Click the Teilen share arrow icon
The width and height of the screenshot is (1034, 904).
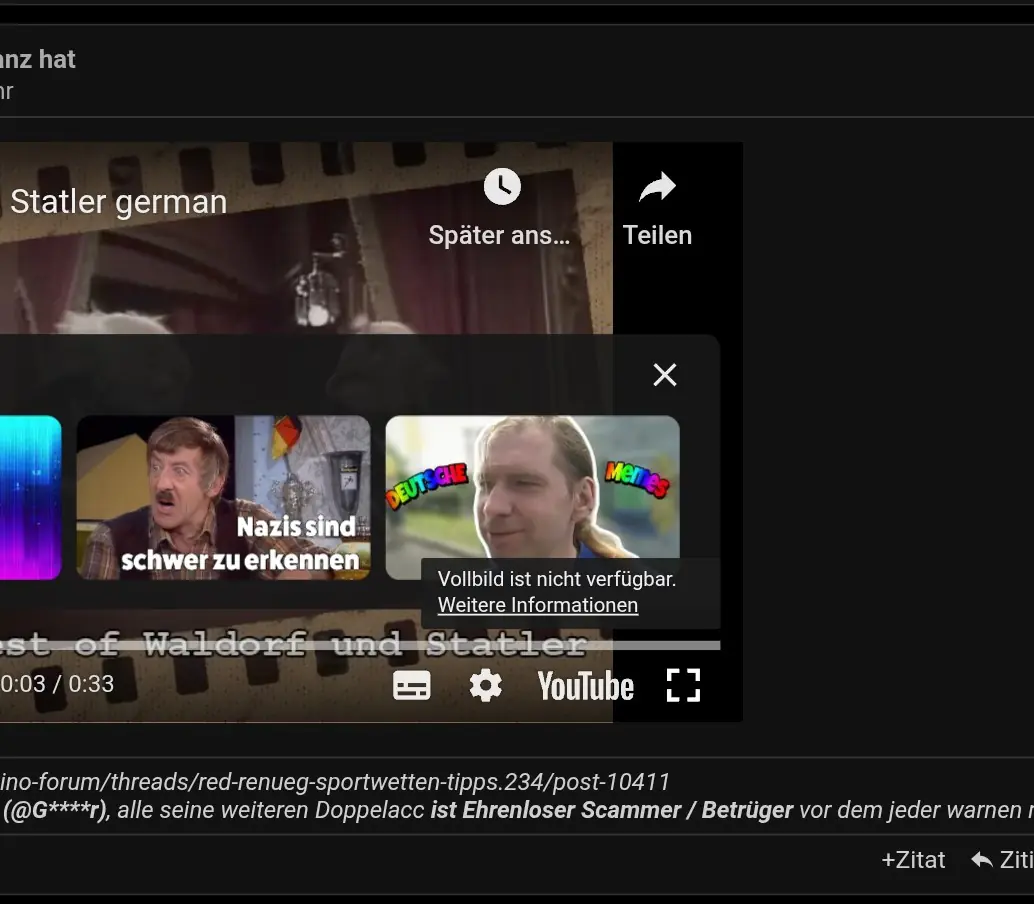click(657, 187)
